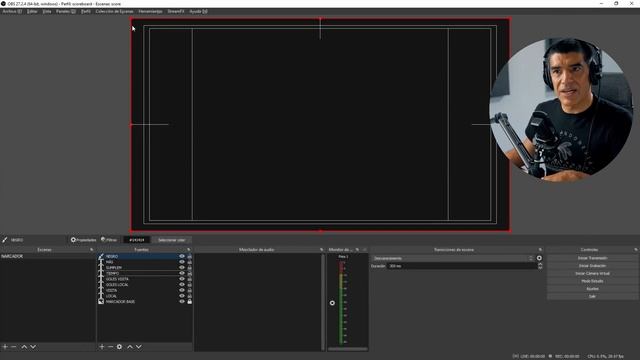Click the color source icon beside NEGRO

click(101, 256)
